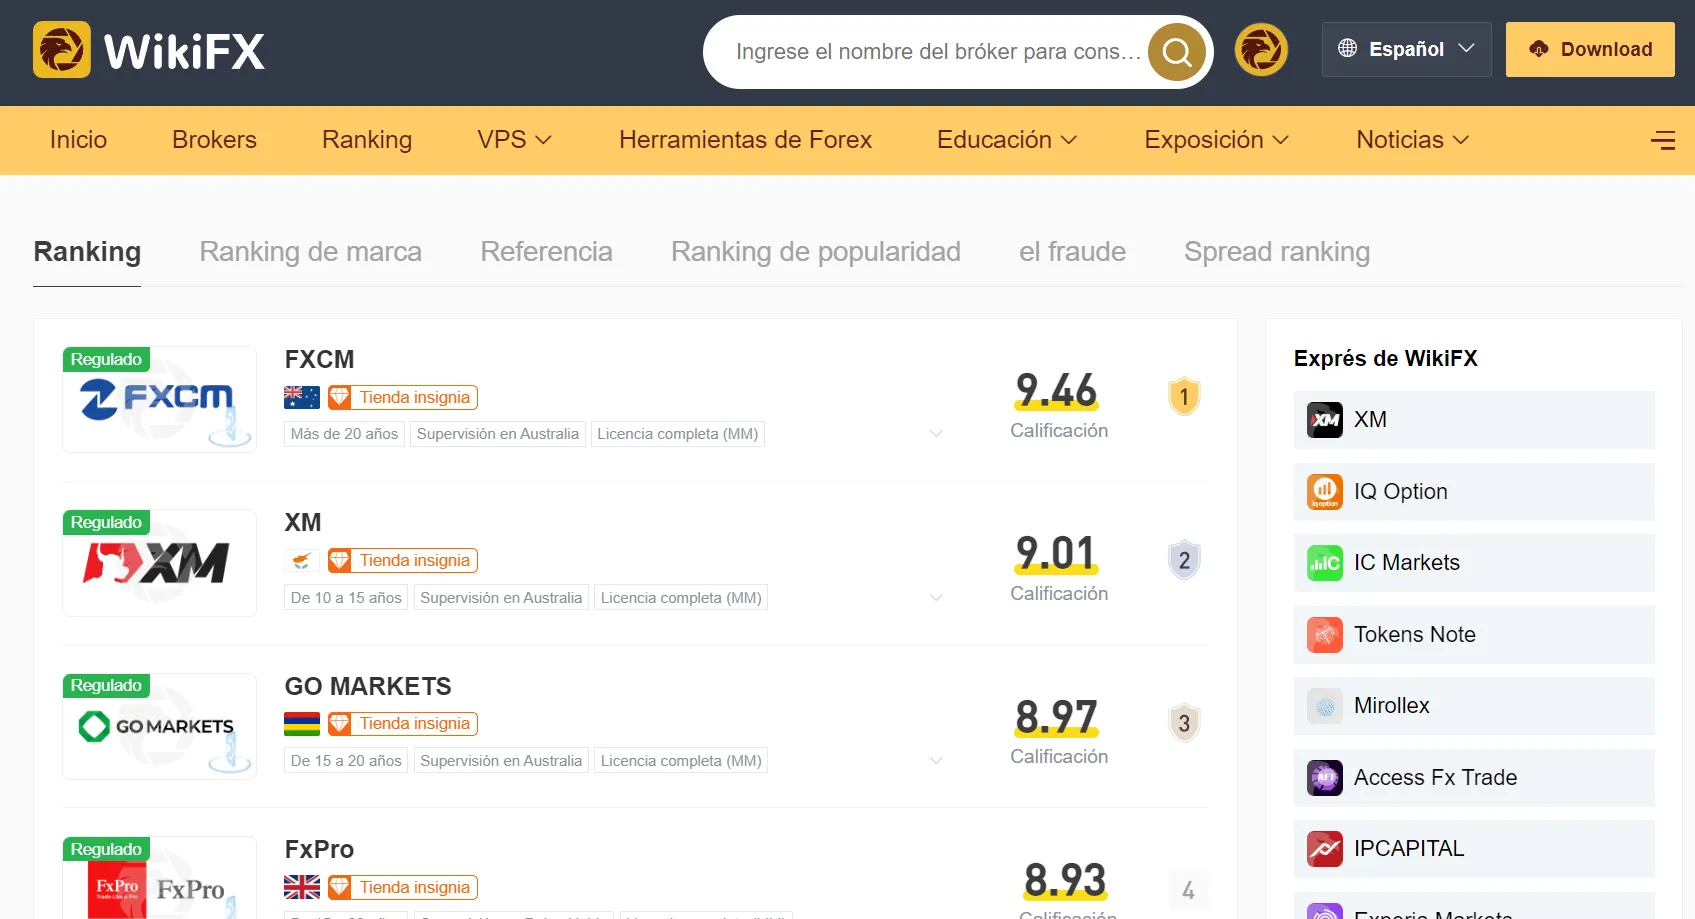
Task: Click the XM logo thumbnail
Action: 160,563
